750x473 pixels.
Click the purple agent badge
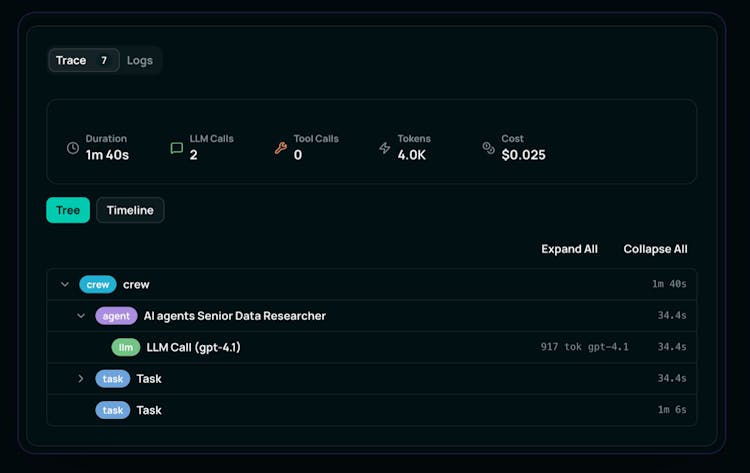116,316
